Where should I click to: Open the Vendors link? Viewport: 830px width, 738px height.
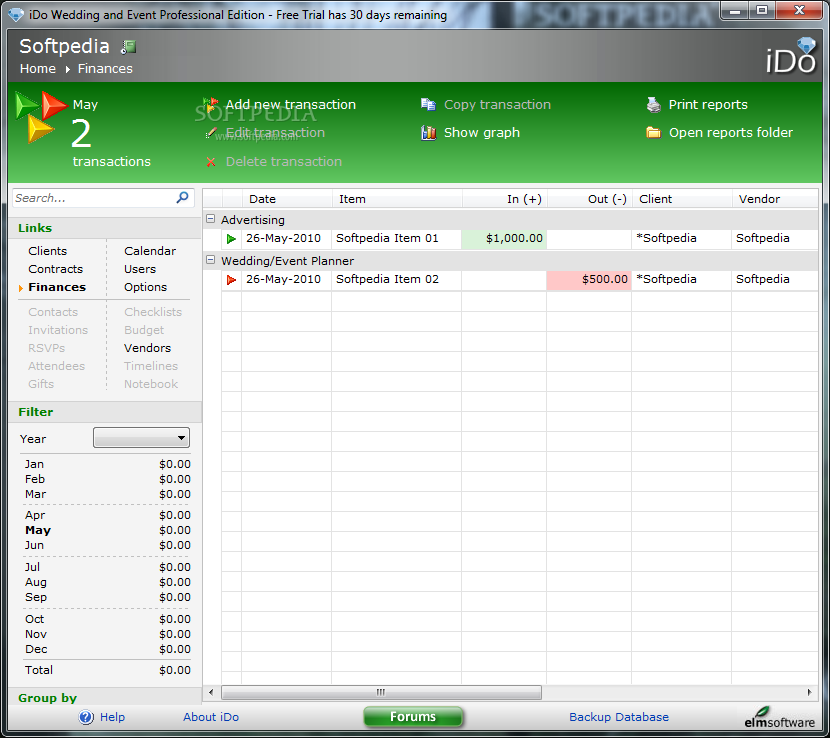pos(148,348)
